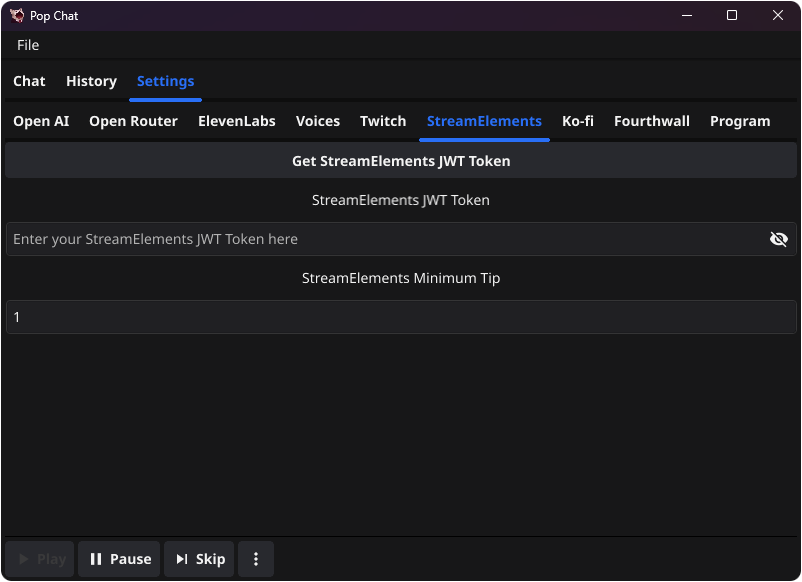Switch to the Chat tab
This screenshot has height=582, width=802.
[x=29, y=81]
